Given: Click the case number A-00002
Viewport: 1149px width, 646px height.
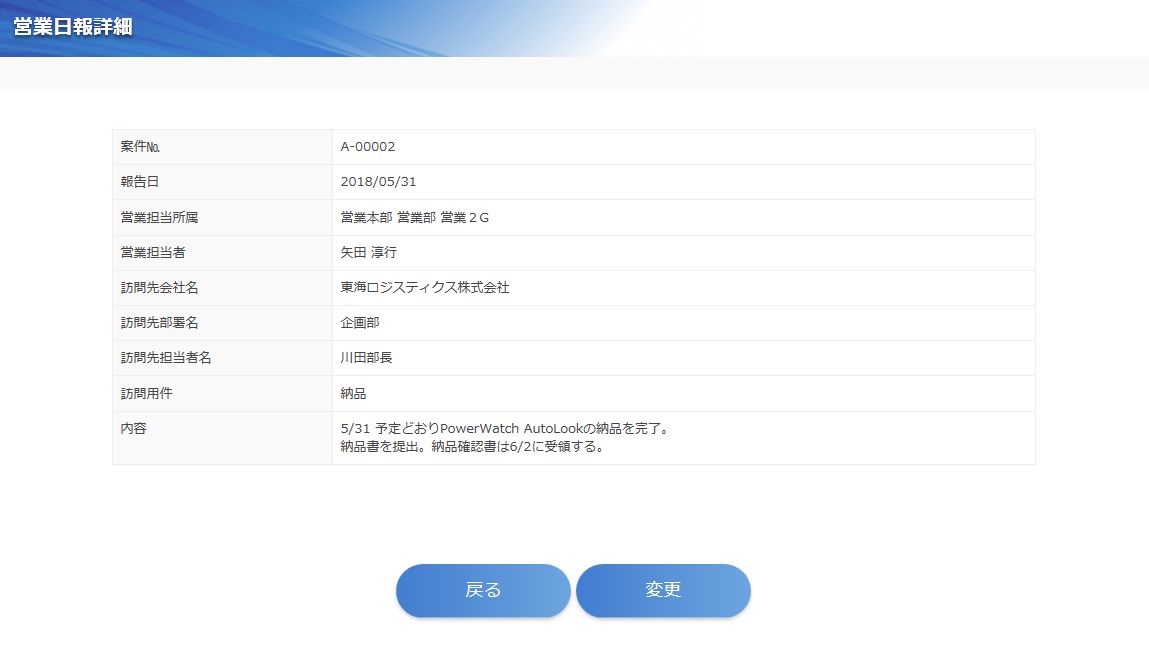Looking at the screenshot, I should [368, 147].
